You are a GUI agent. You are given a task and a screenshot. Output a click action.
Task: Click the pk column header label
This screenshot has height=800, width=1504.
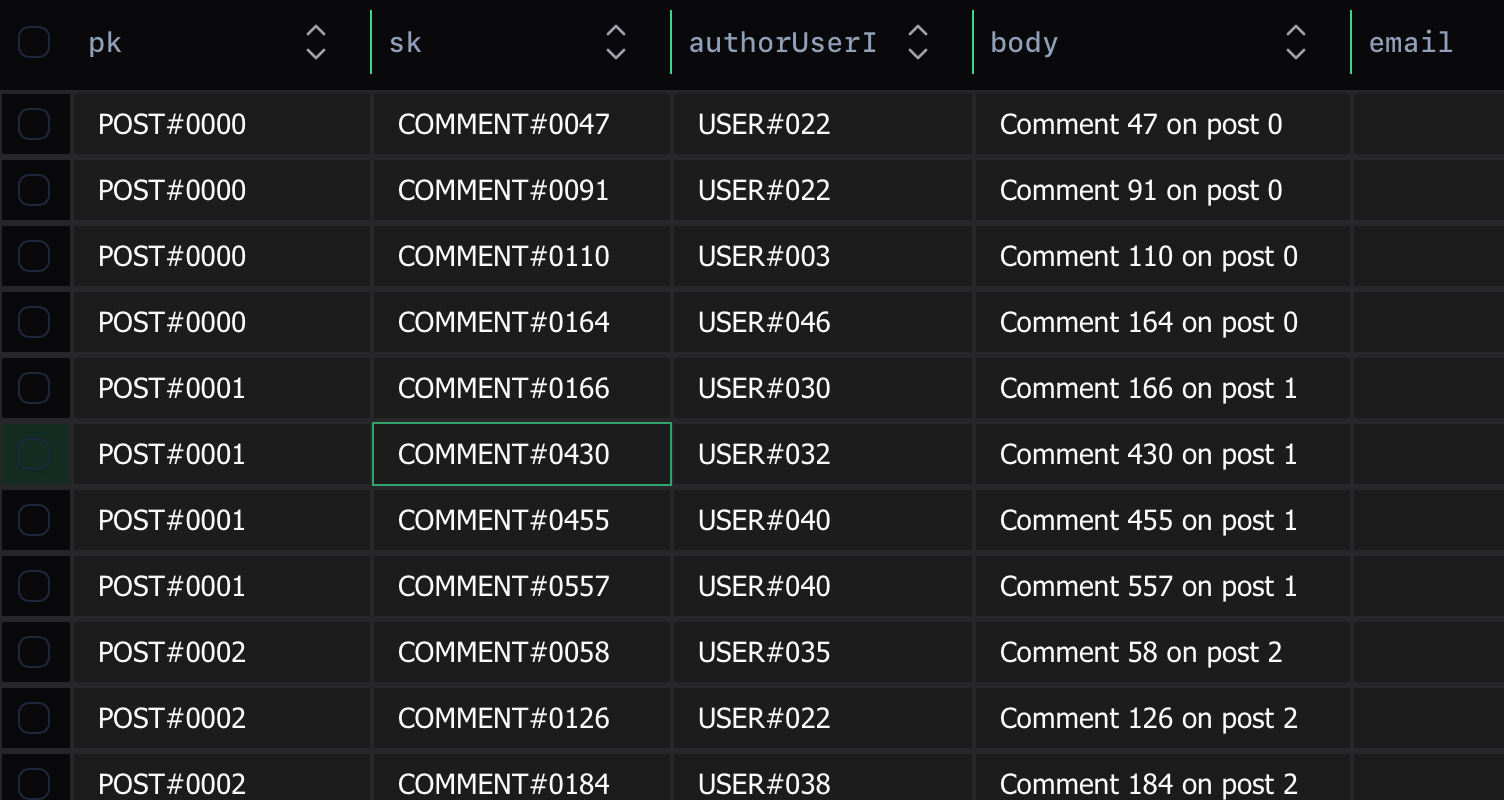point(105,43)
